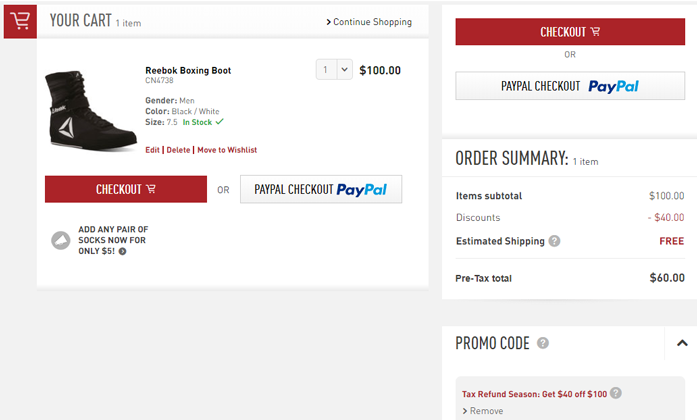Click the Estimated Shipping help icon
697x420 pixels.
[x=554, y=241]
